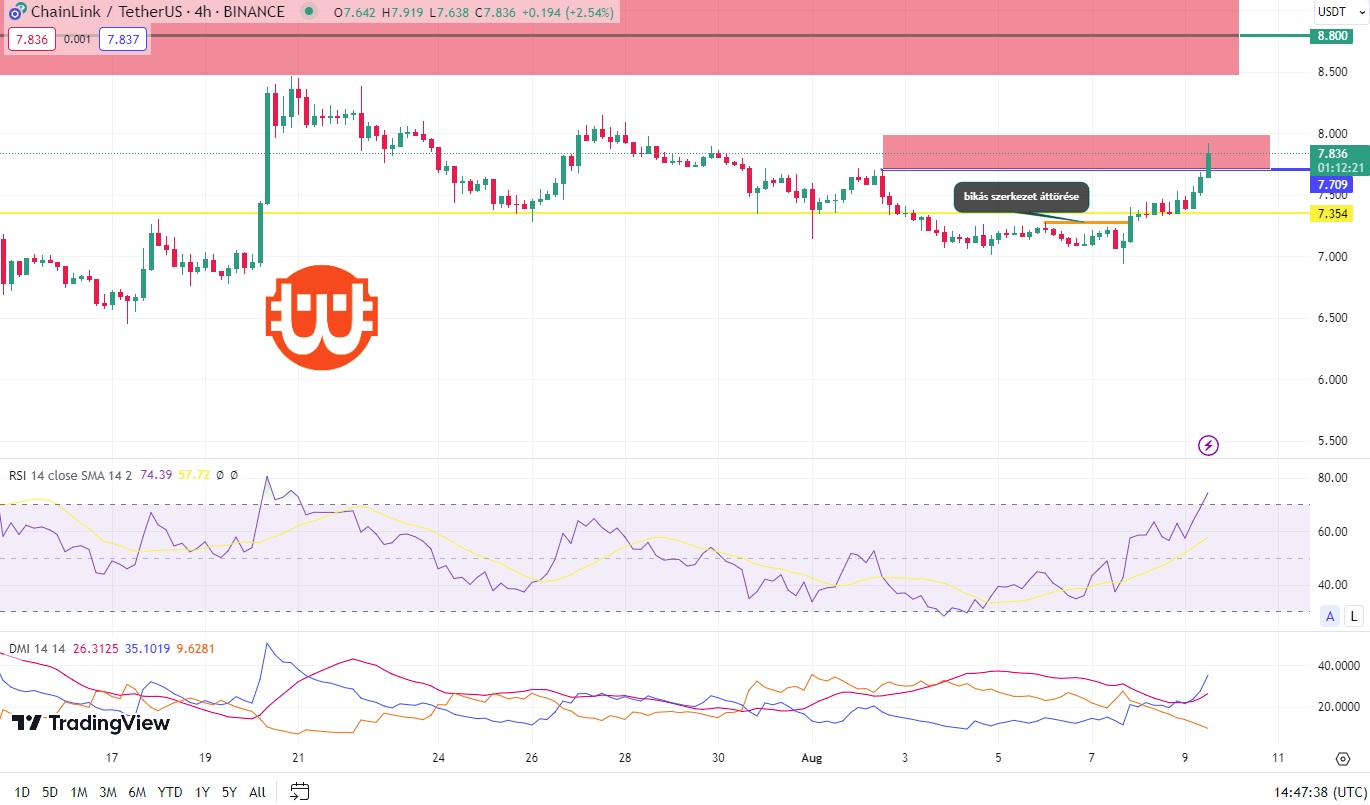Viewport: 1370px width, 805px height.
Task: Select the 3M time range
Action: (107, 792)
